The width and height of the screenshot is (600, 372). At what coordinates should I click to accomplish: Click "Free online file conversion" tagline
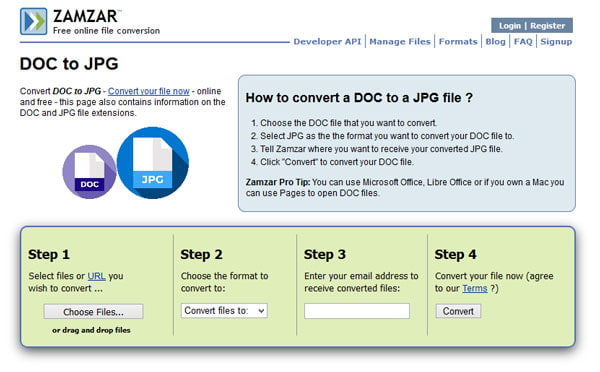pyautogui.click(x=106, y=31)
